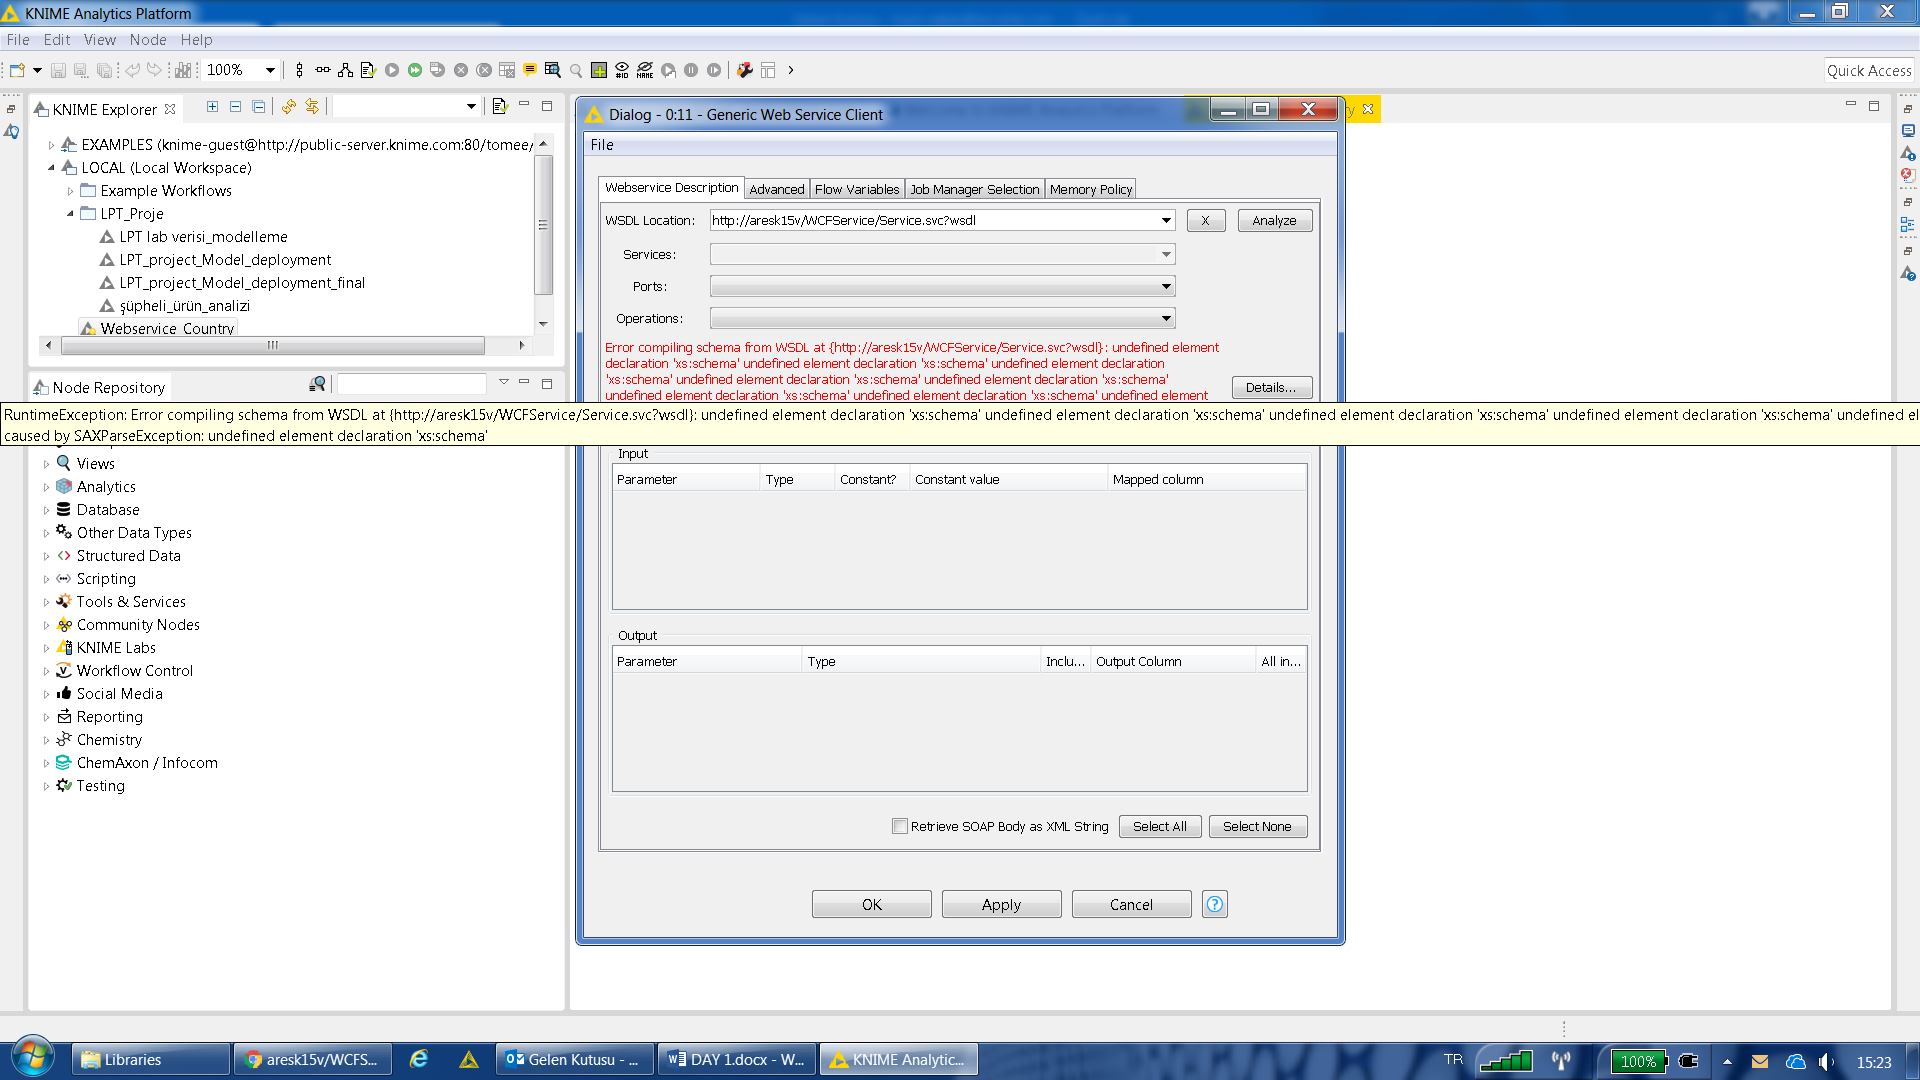The image size is (1920, 1080).
Task: Click the KNIME Explorer horizontal scrollbar
Action: pyautogui.click(x=273, y=345)
